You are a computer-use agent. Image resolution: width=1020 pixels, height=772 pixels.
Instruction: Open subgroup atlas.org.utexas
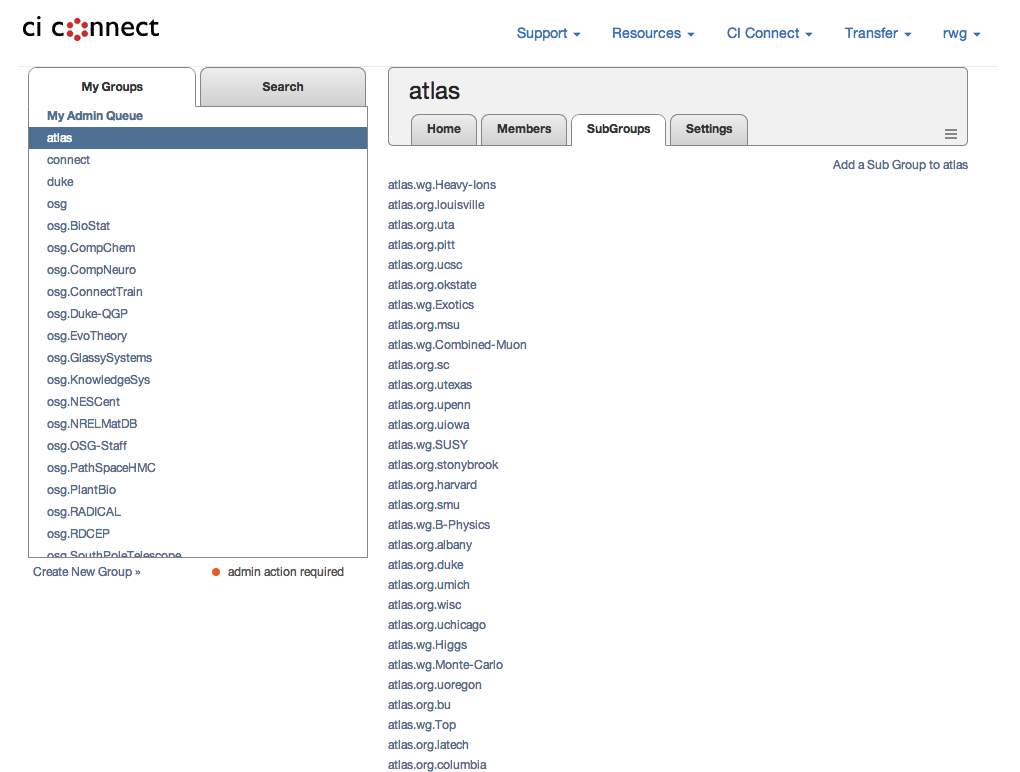[430, 385]
